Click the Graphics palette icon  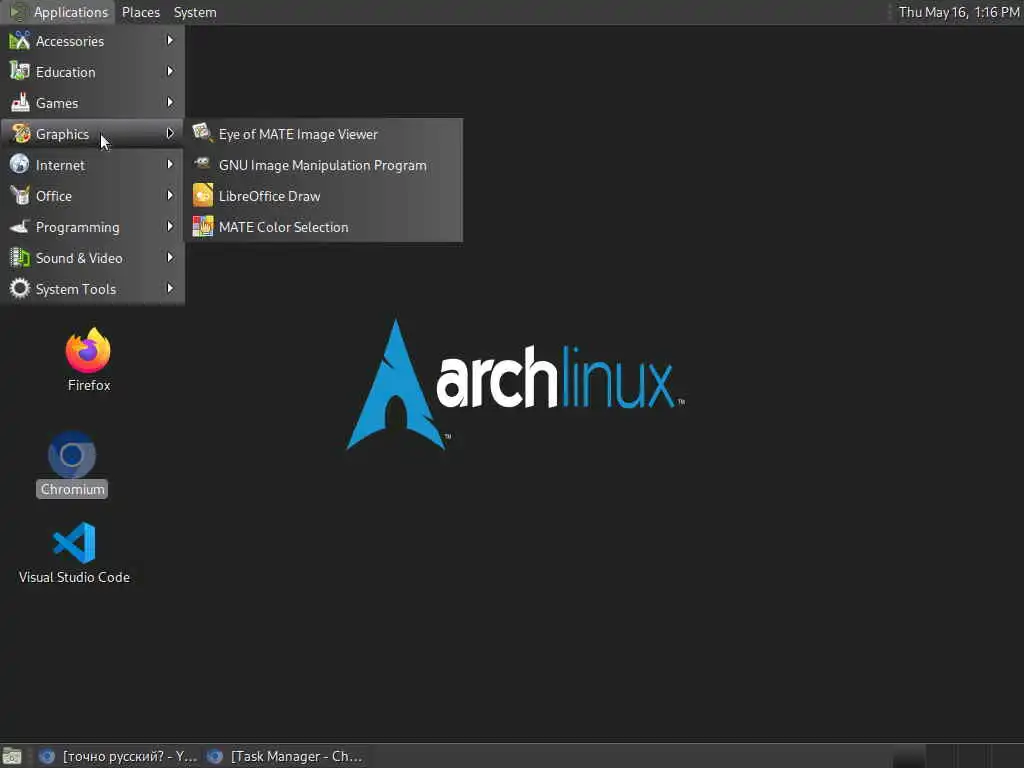point(20,133)
